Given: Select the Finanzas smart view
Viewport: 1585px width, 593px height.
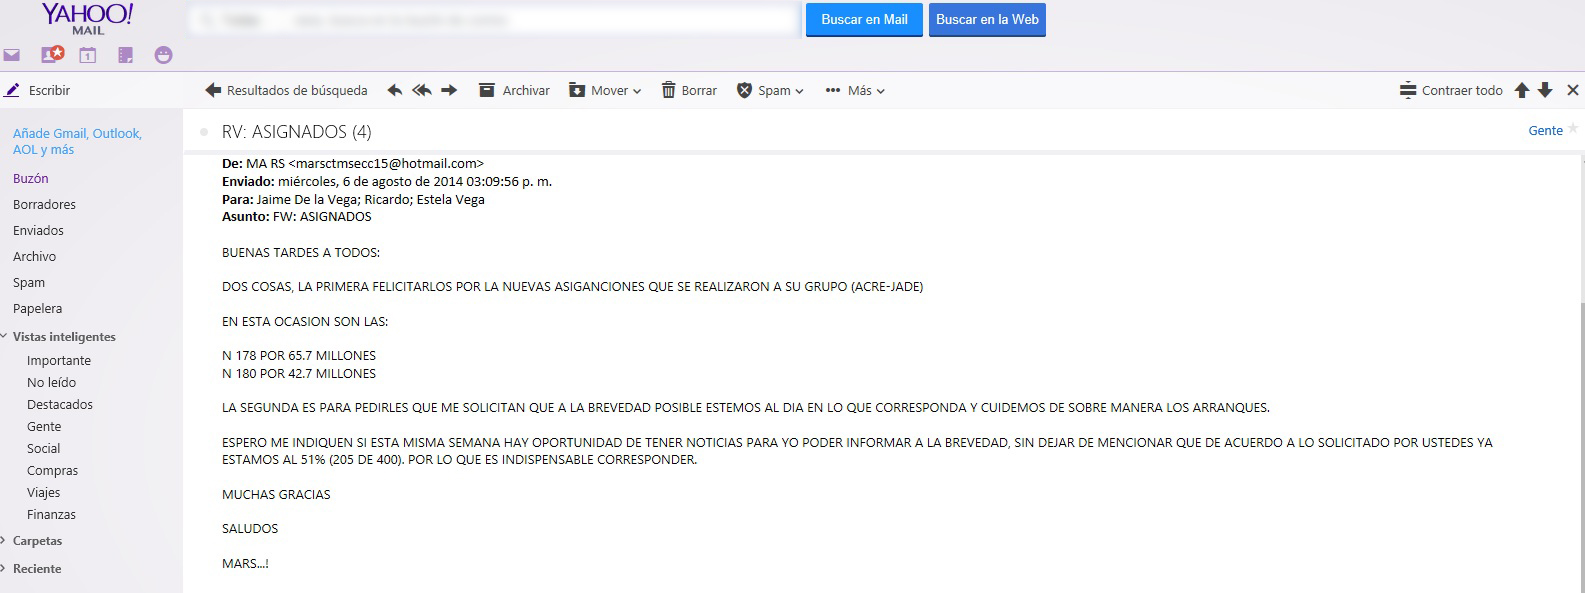Looking at the screenshot, I should (x=51, y=514).
